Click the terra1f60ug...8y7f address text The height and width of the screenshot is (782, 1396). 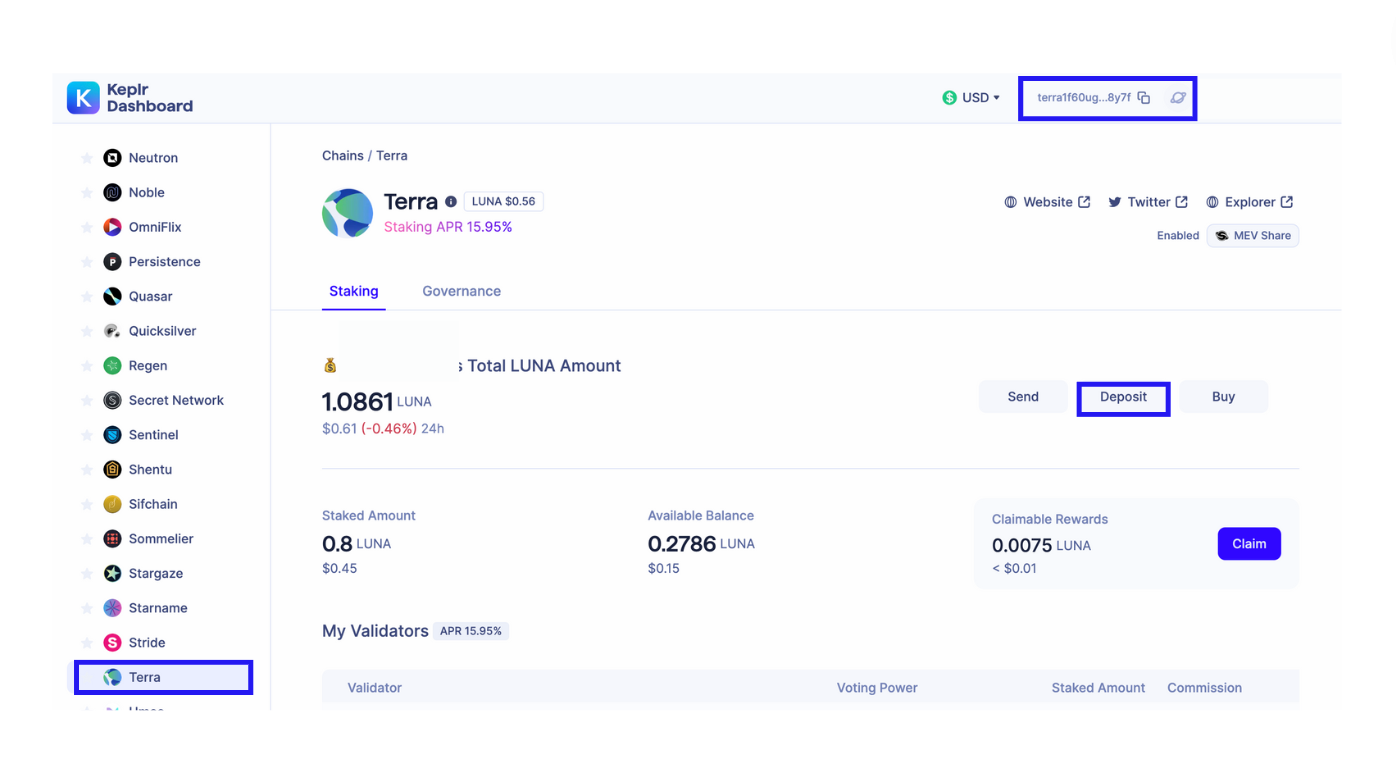click(1084, 98)
